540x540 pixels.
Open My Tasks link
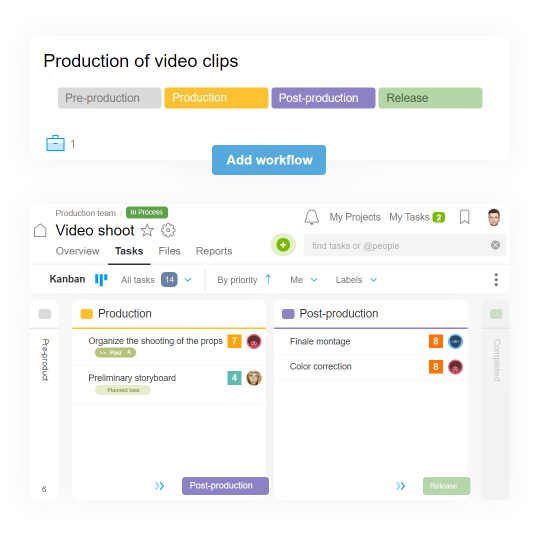[409, 217]
